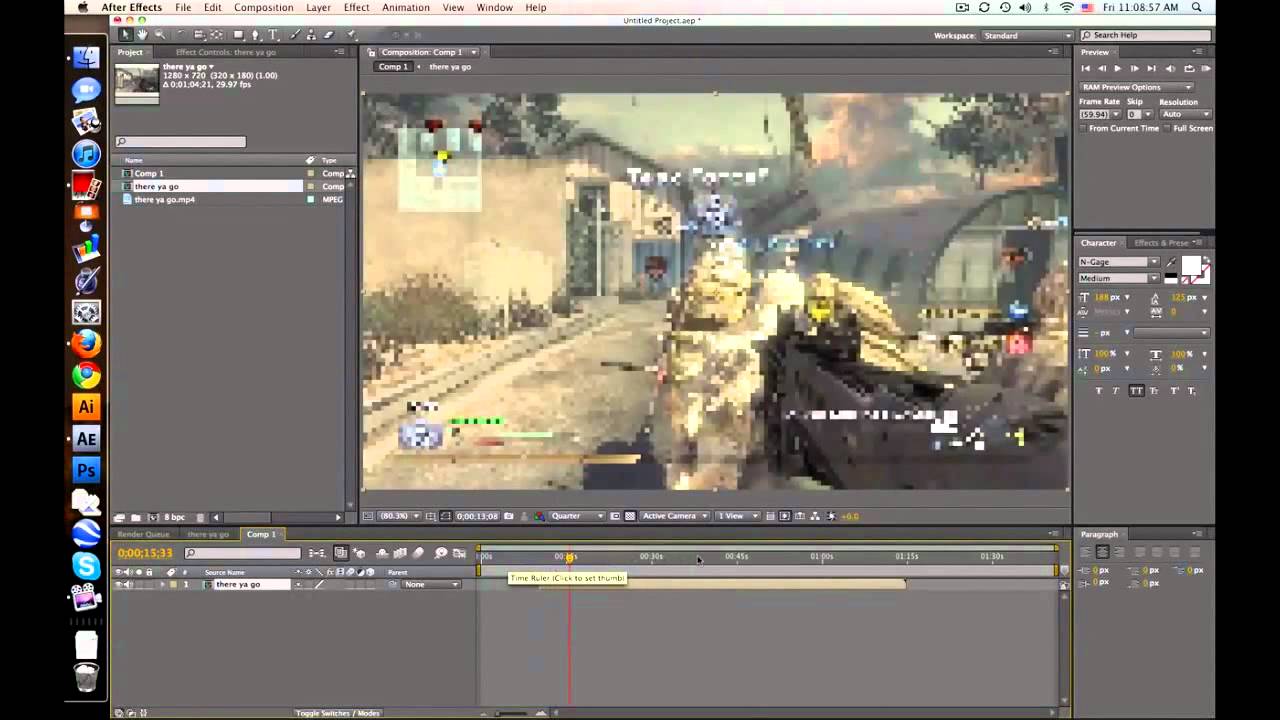Open the Animation menu

point(406,7)
